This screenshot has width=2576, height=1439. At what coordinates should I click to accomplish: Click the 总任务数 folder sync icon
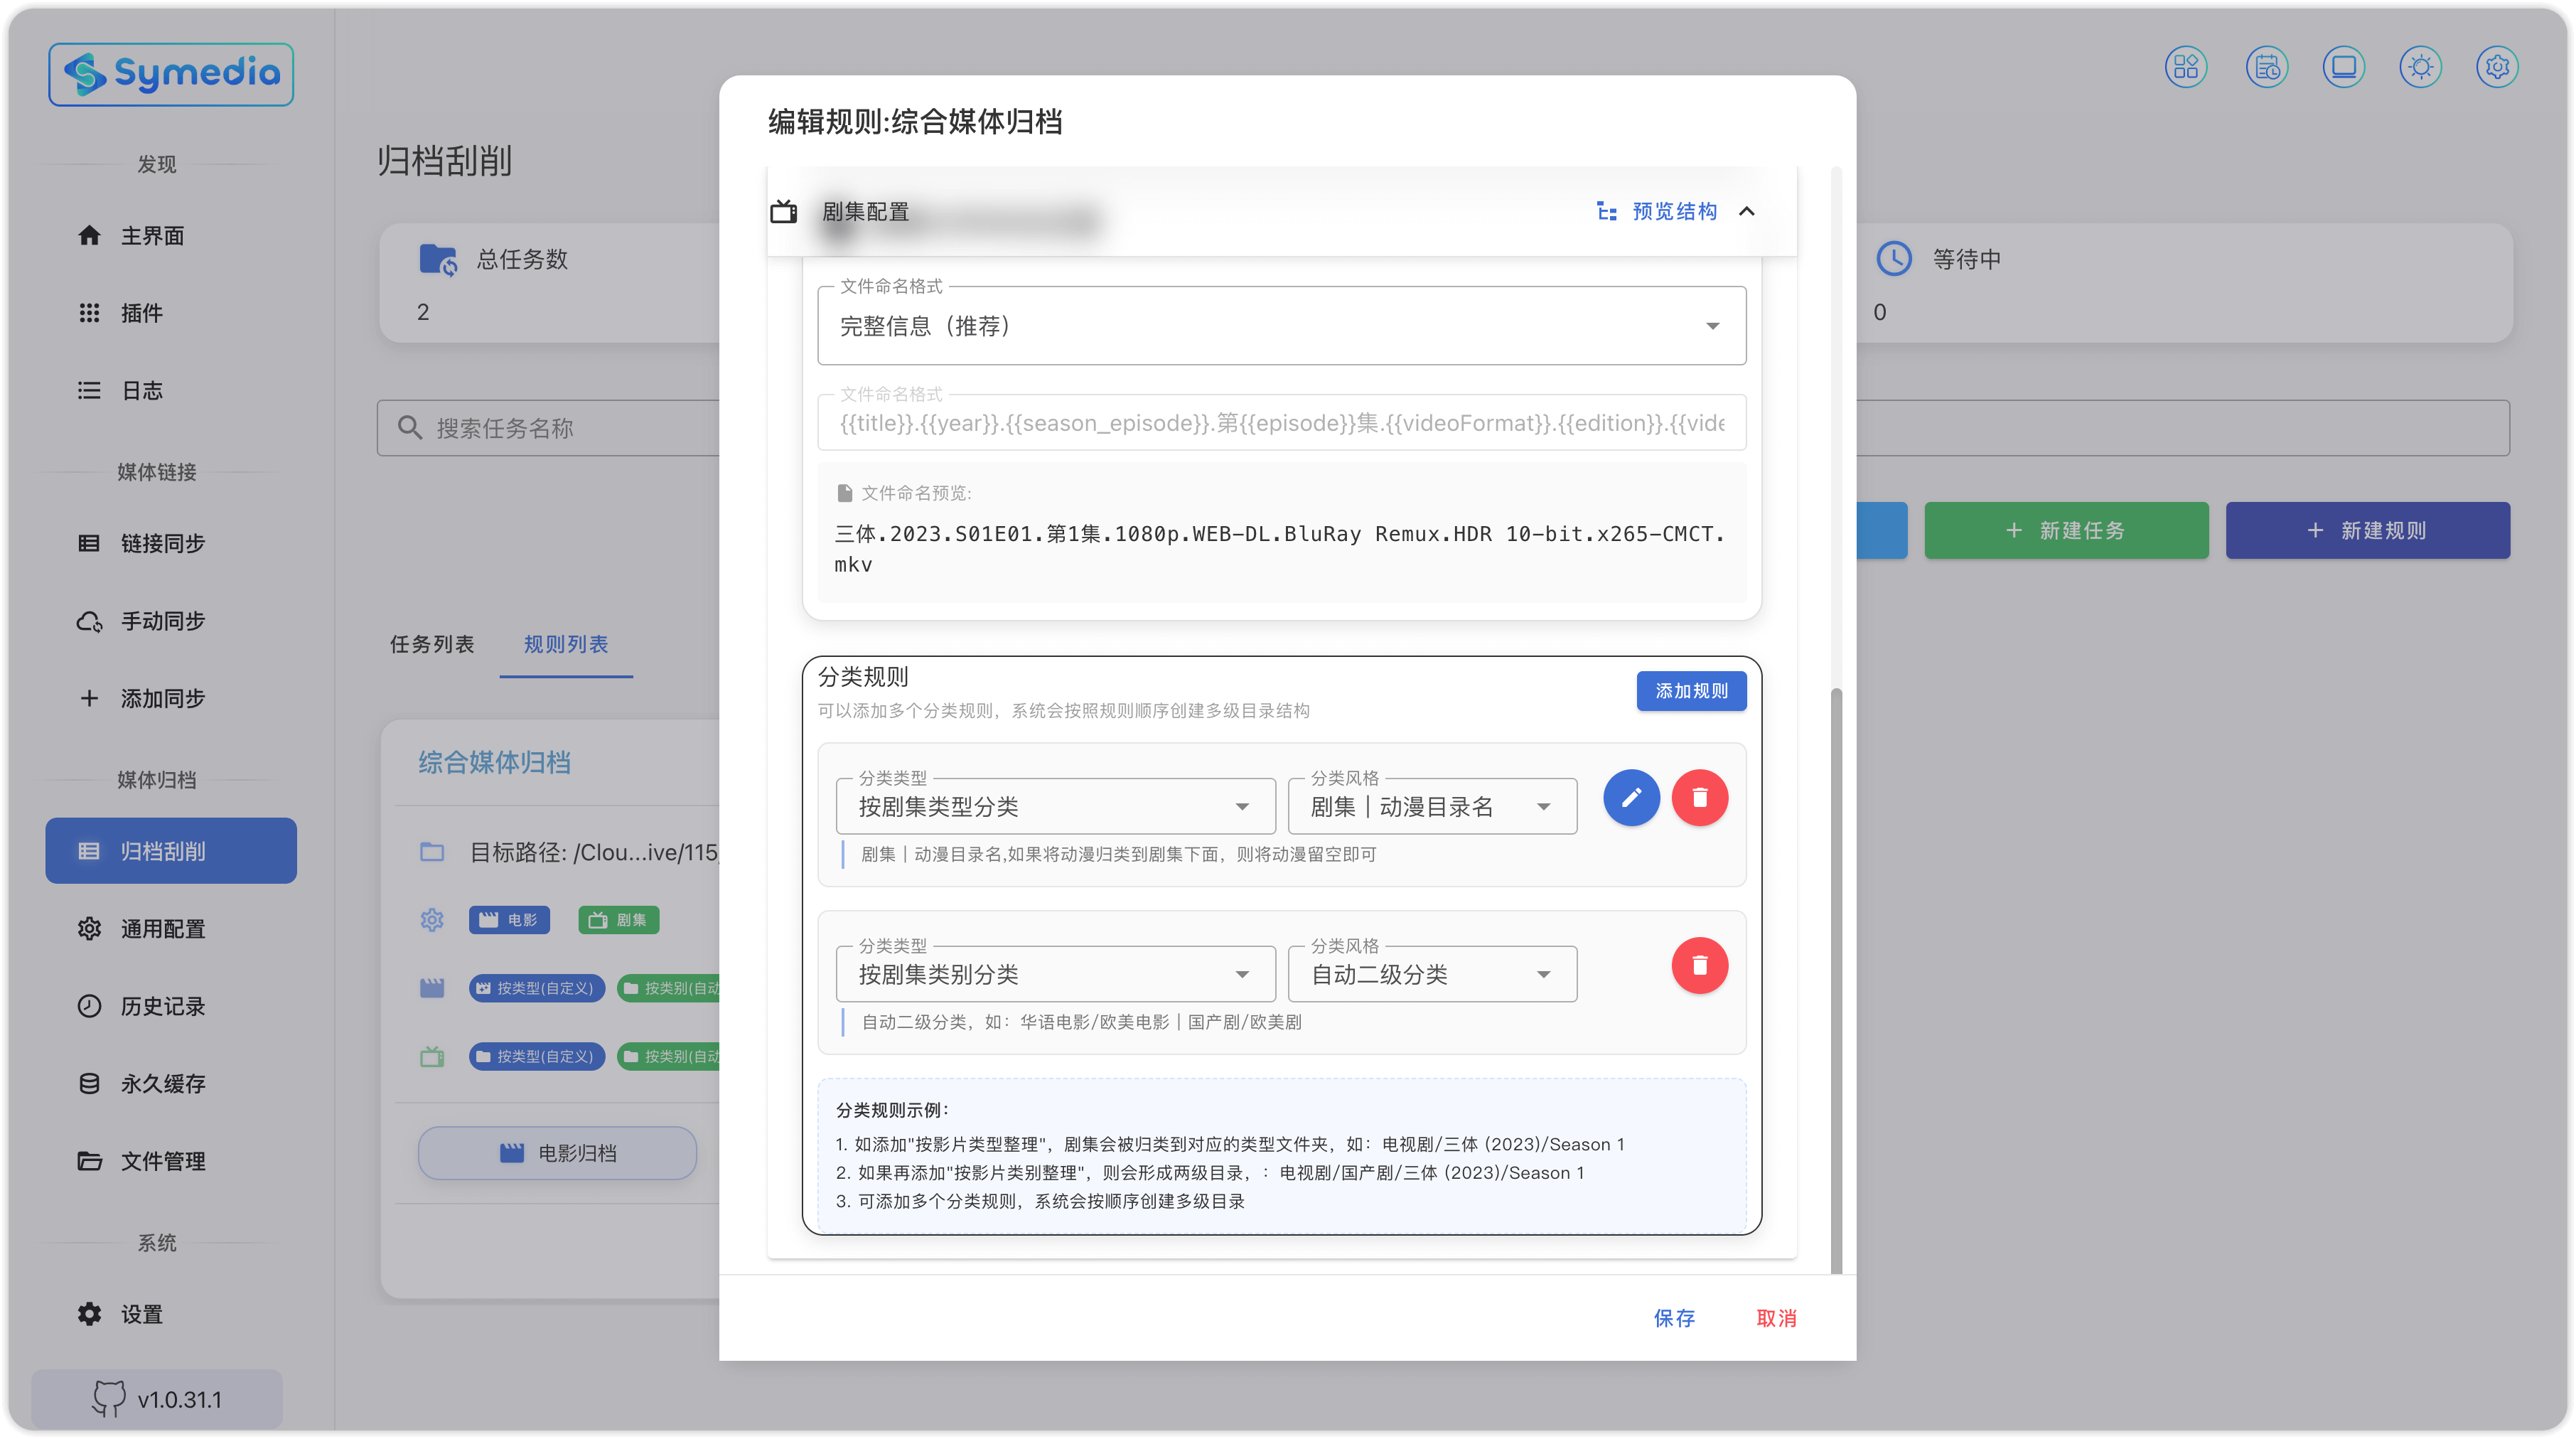pos(438,259)
